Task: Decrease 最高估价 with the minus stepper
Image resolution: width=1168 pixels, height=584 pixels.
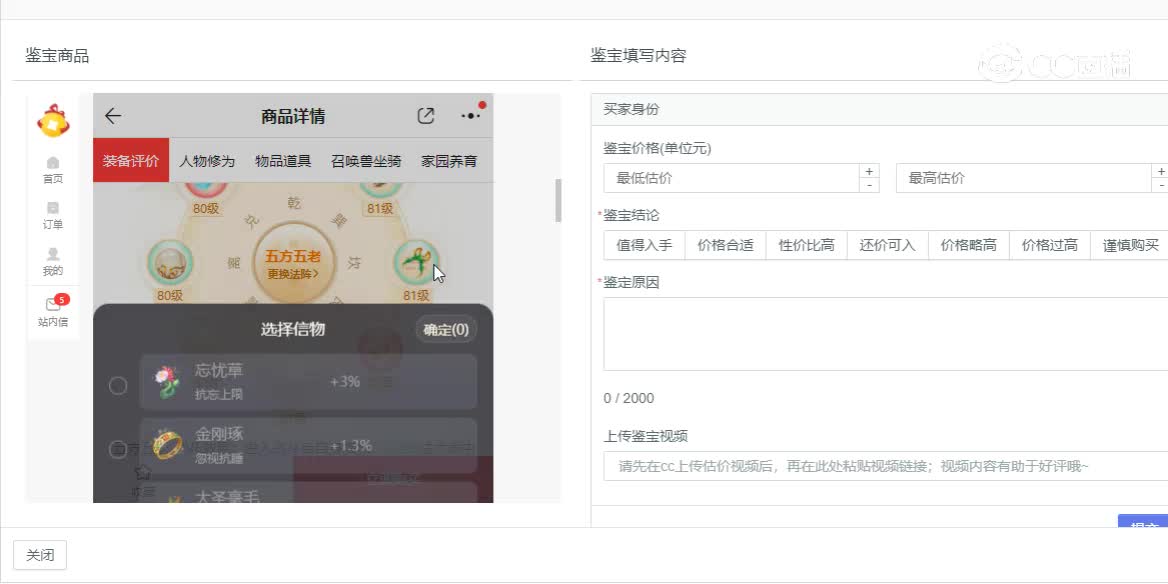Action: 1161,185
